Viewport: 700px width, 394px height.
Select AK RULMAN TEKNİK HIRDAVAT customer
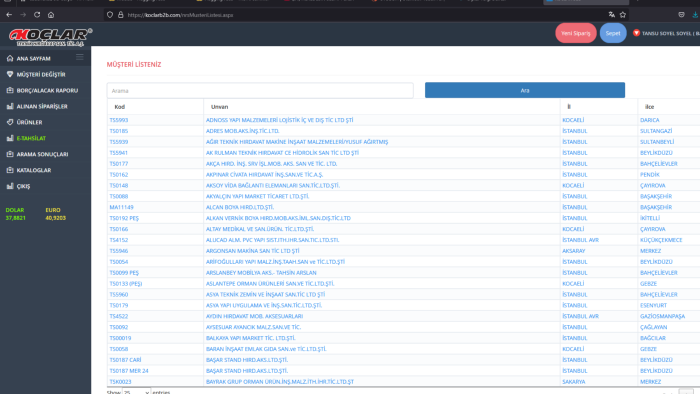282,153
